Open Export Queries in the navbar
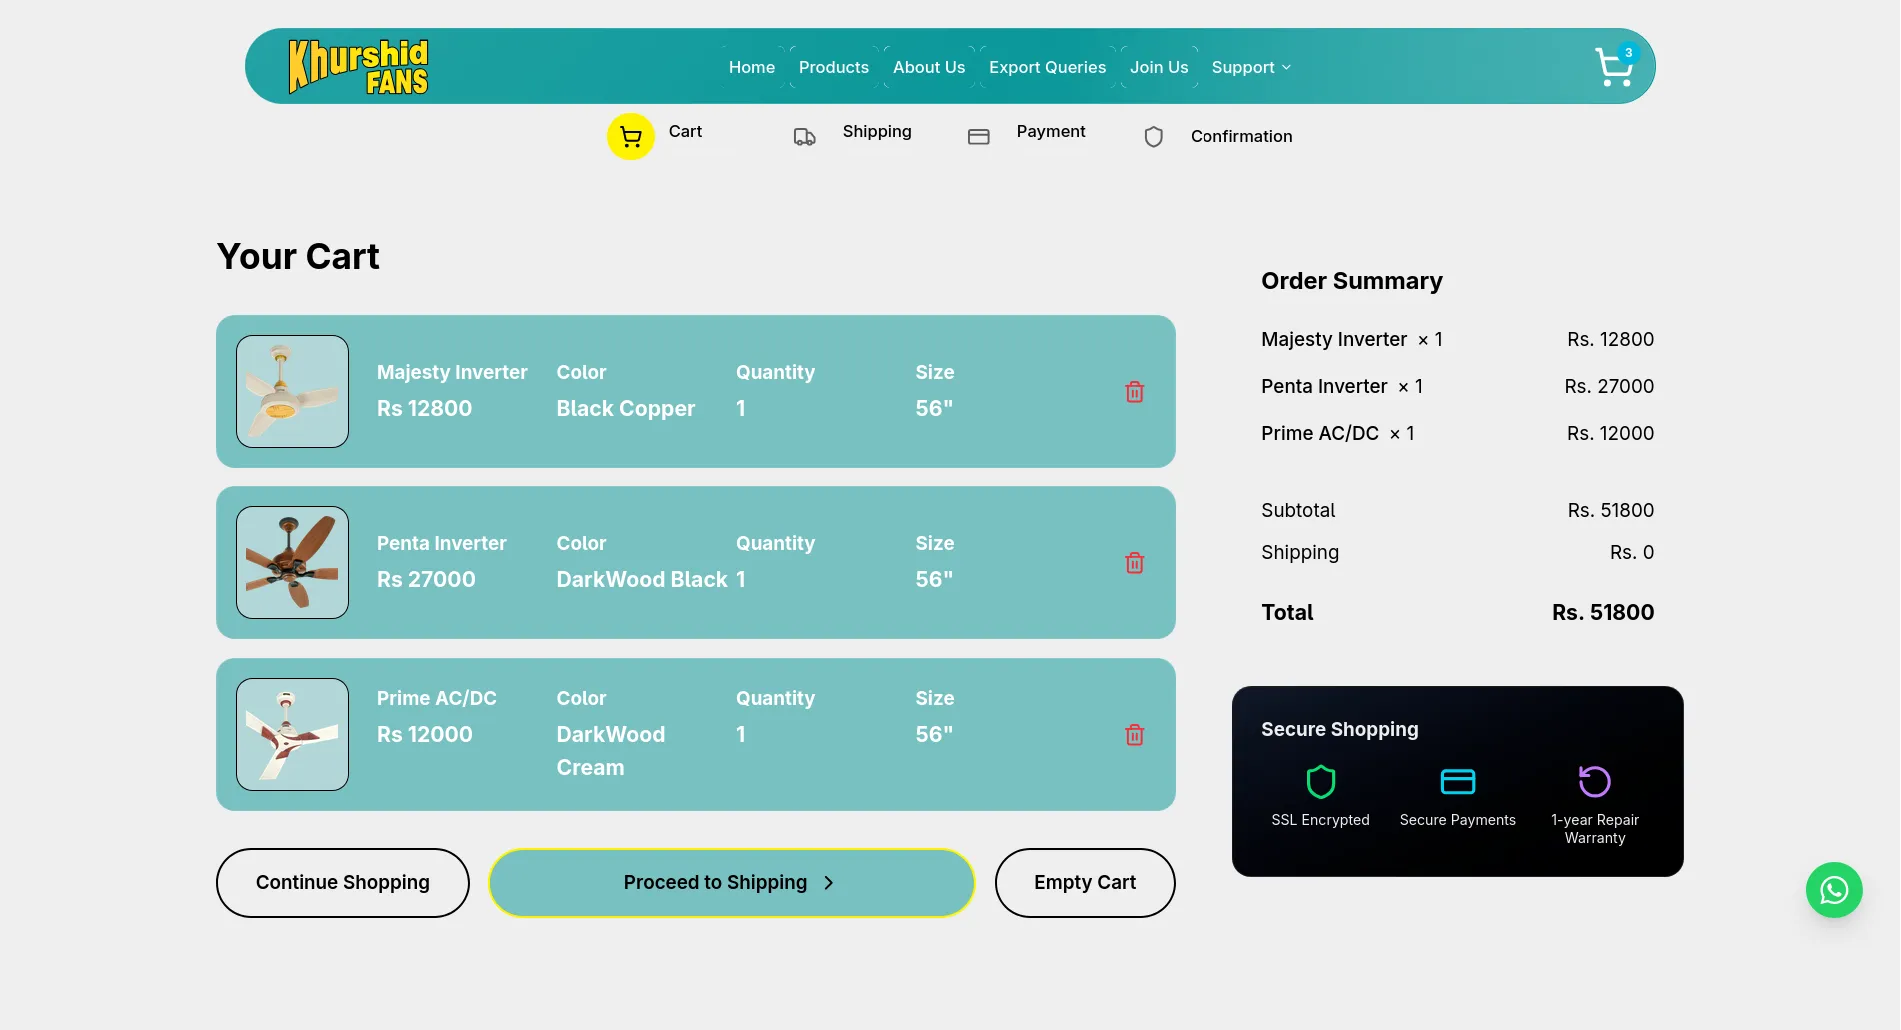The image size is (1901, 1030). (x=1048, y=67)
